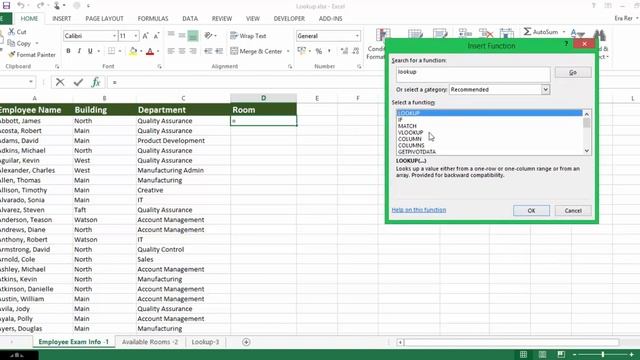Open the font size 11 dropdown

click(x=136, y=36)
